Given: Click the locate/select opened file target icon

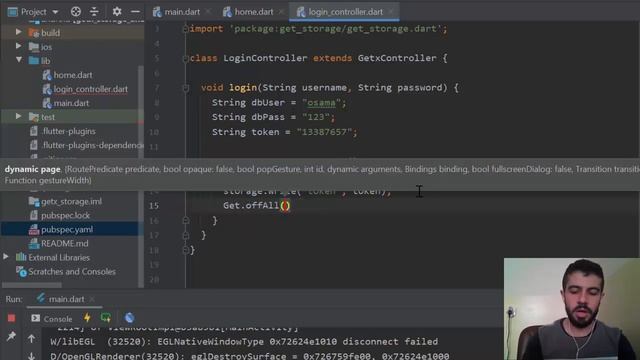Looking at the screenshot, I should [76, 11].
